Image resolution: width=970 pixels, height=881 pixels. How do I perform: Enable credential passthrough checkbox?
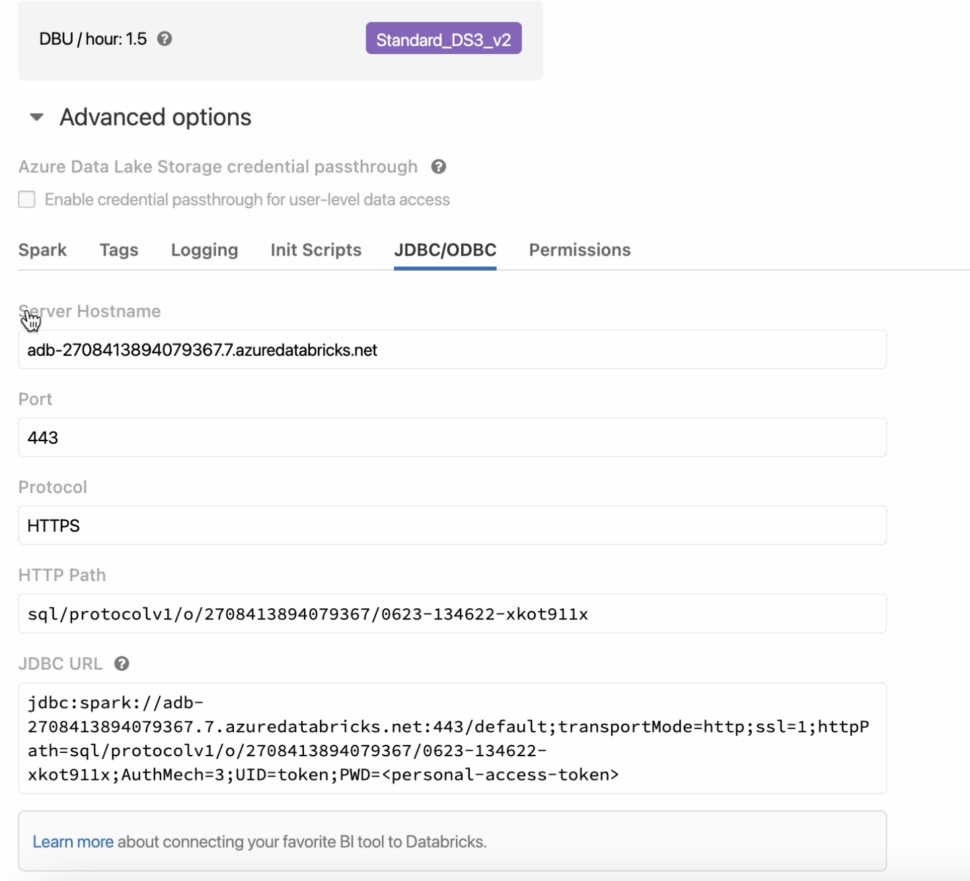tap(27, 200)
